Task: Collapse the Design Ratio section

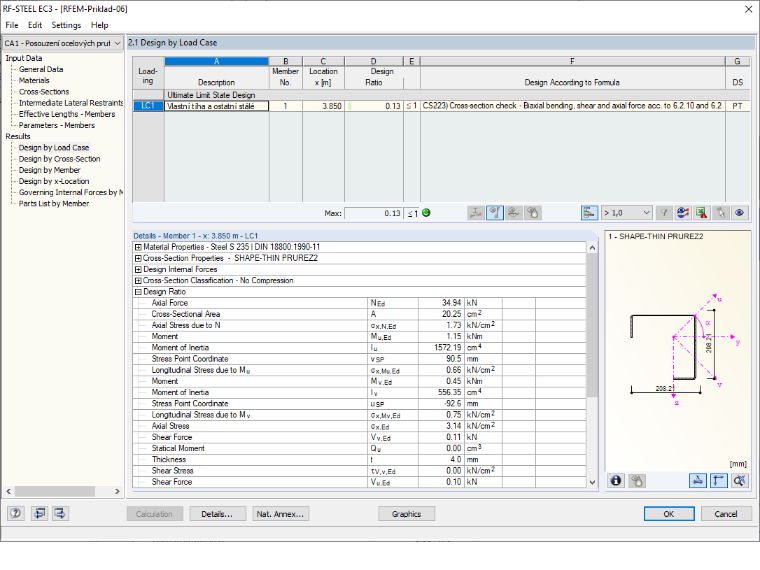Action: pos(138,292)
